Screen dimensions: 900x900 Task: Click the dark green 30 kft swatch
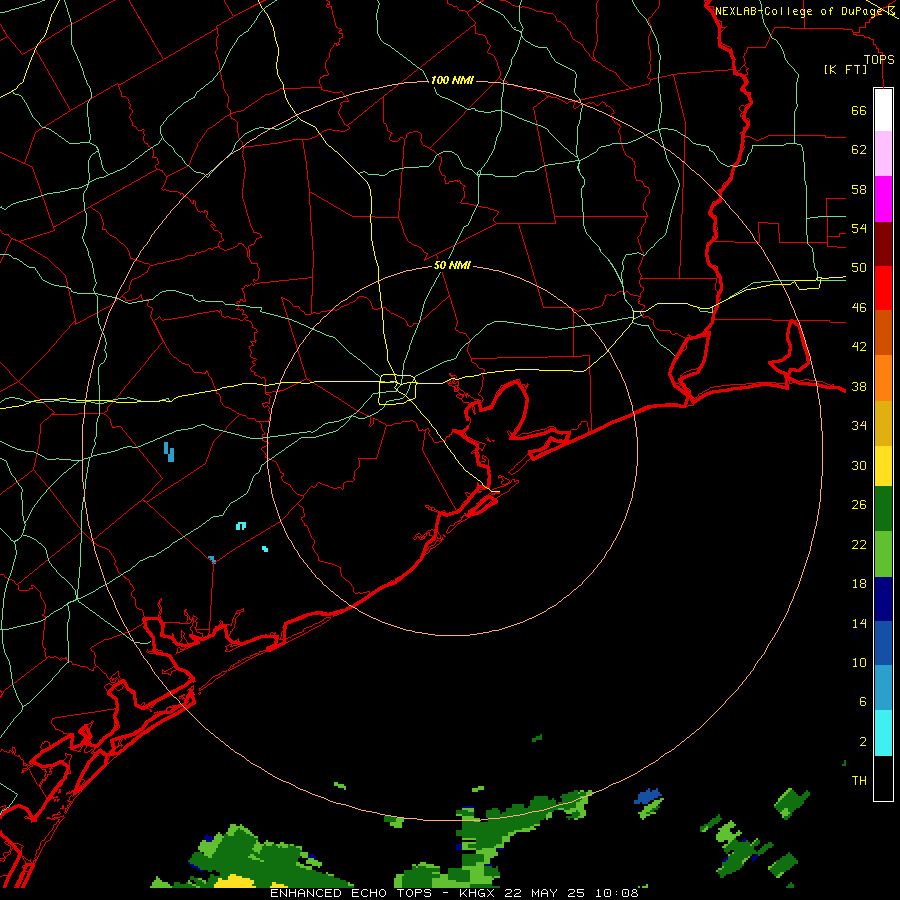pyautogui.click(x=883, y=509)
